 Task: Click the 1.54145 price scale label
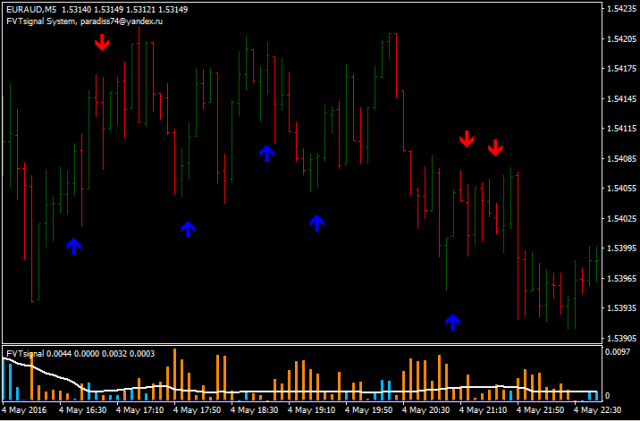[x=622, y=99]
